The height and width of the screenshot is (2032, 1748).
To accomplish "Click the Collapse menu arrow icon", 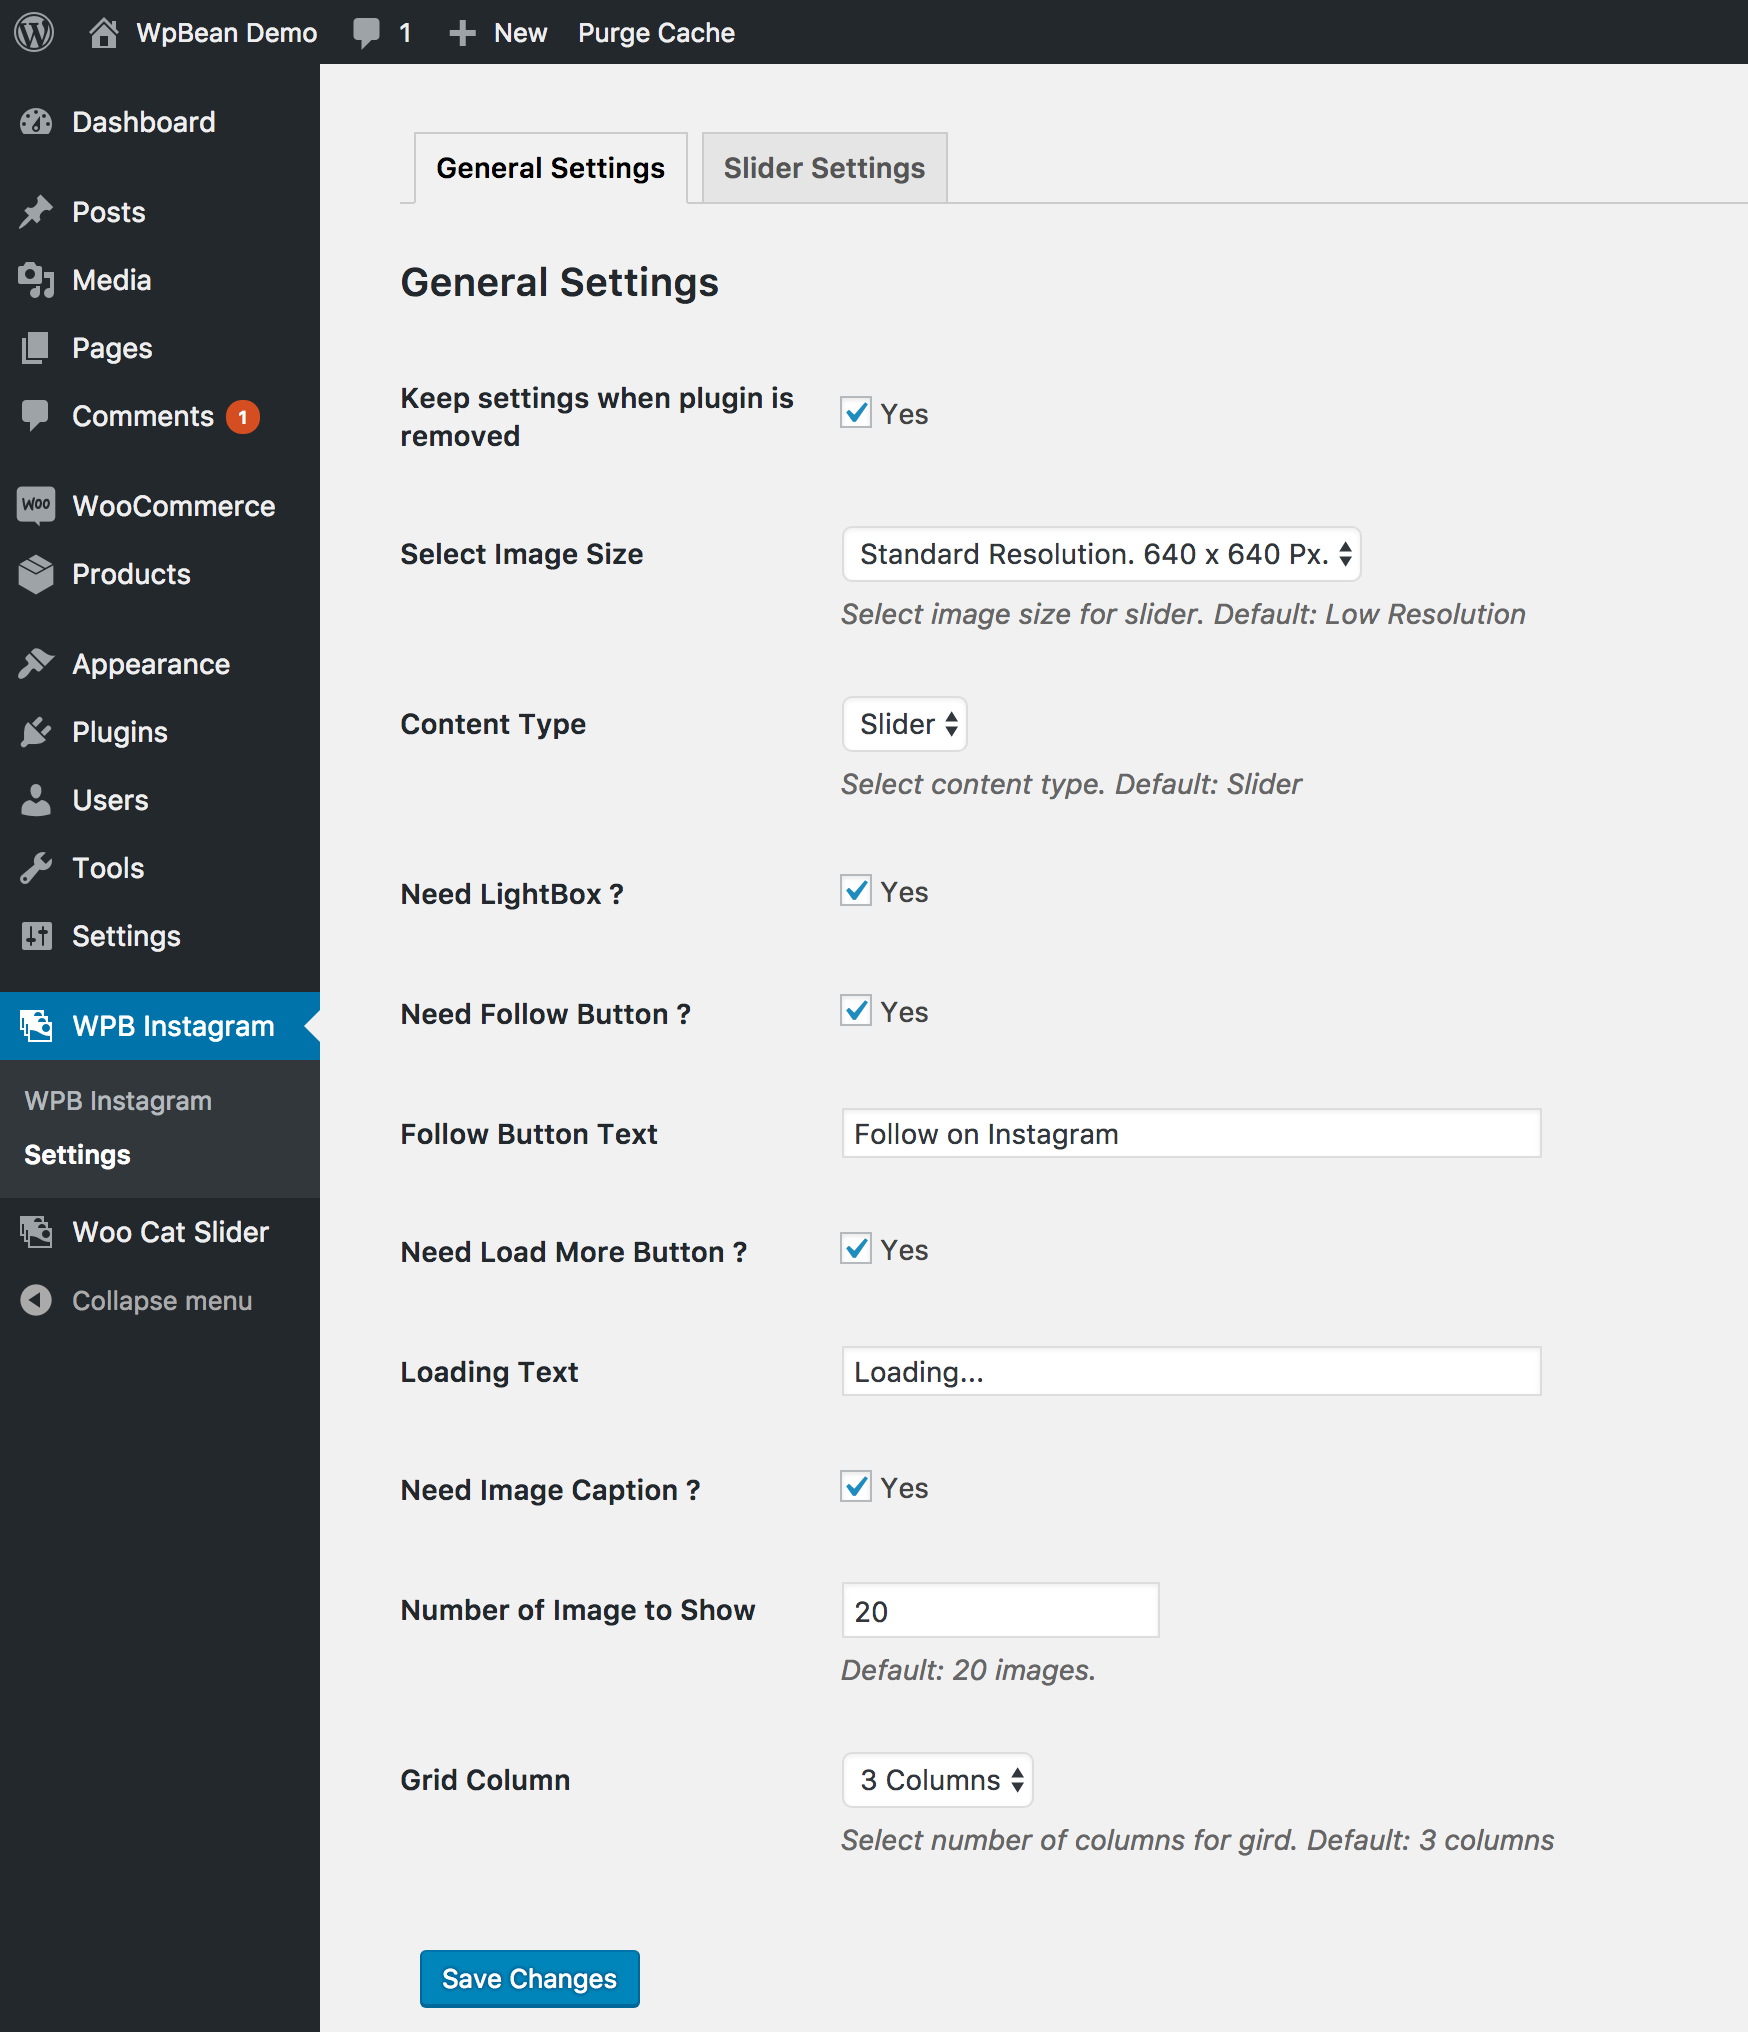I will click(x=36, y=1300).
